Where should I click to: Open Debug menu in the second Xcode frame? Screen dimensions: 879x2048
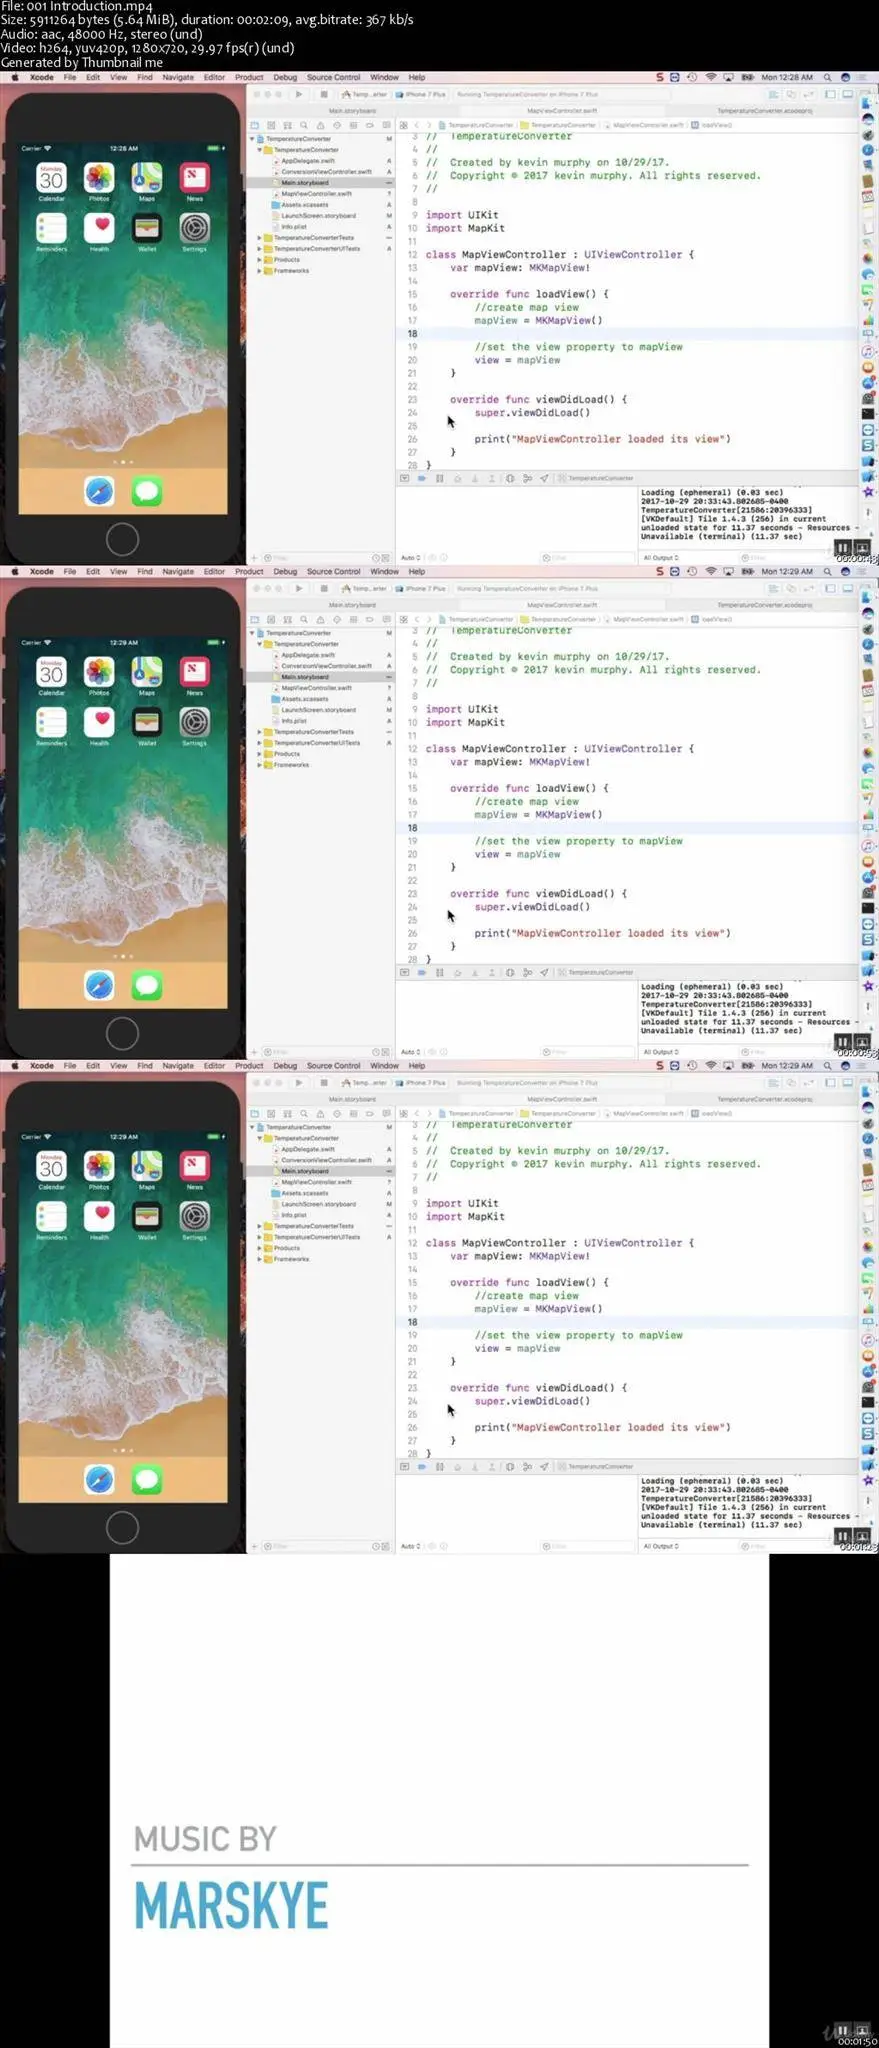[285, 571]
